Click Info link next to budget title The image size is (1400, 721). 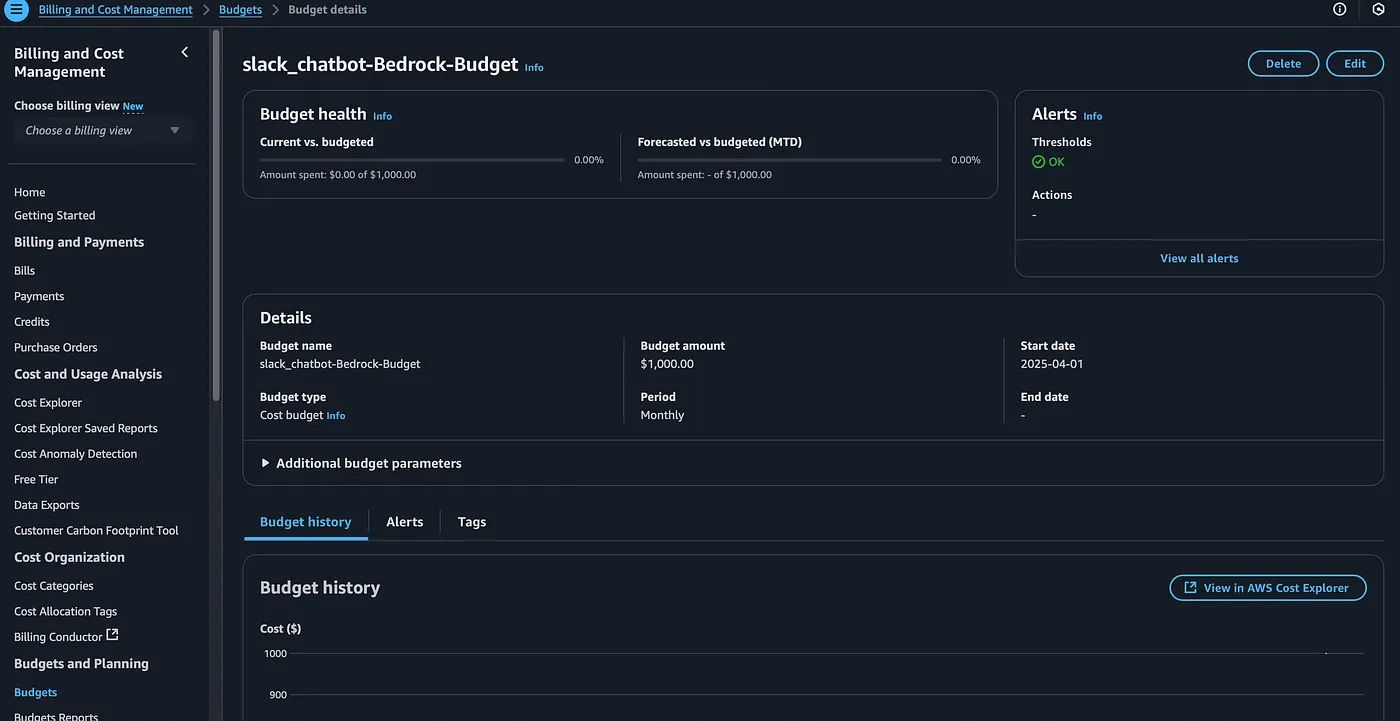tap(534, 68)
